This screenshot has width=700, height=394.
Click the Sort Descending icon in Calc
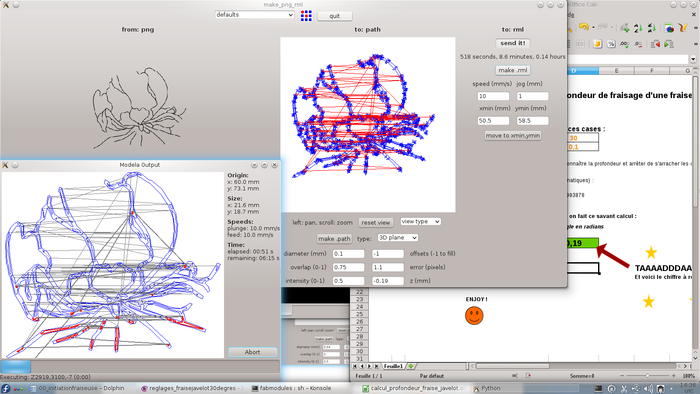point(652,28)
